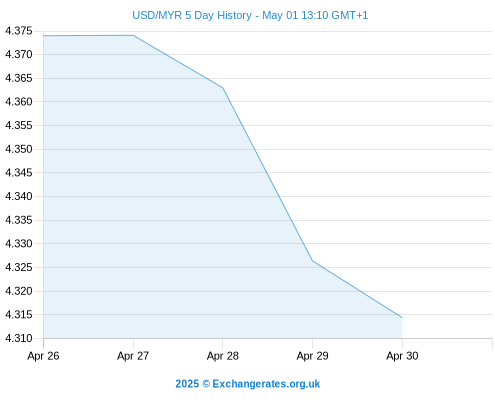Image resolution: width=495 pixels, height=400 pixels.
Task: Click the 4.345 y-axis label
Action: pos(19,173)
